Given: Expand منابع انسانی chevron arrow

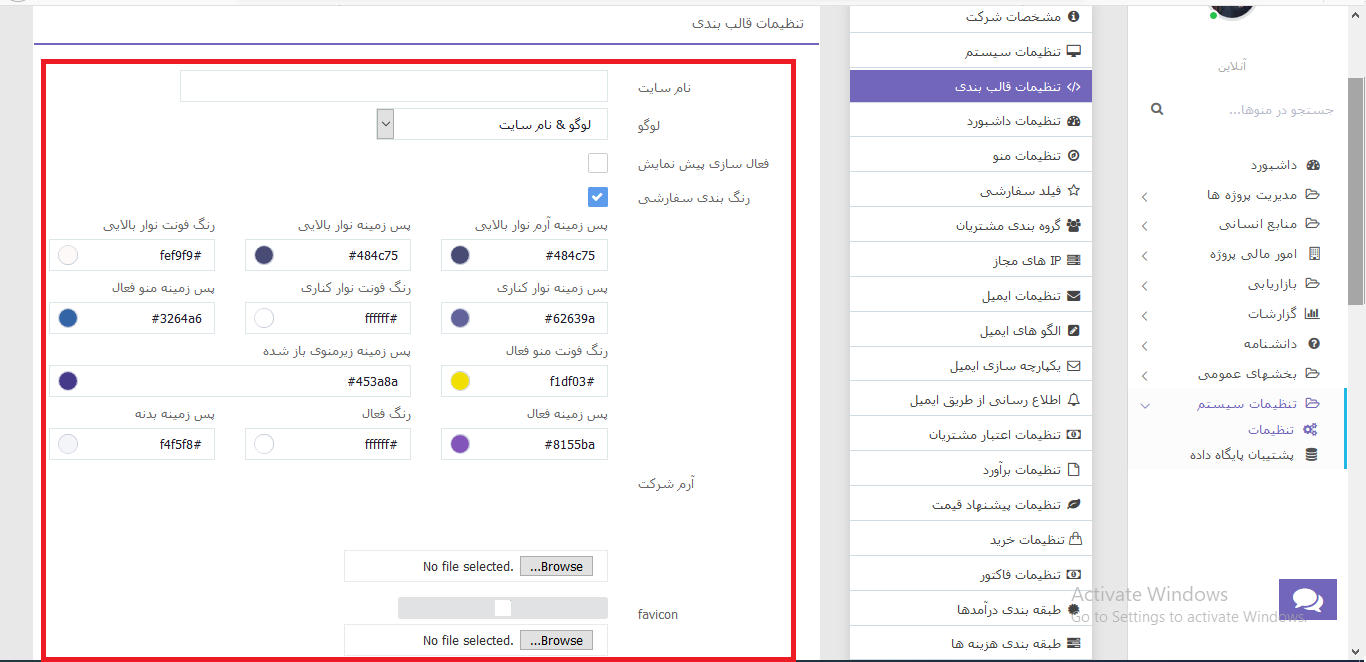Looking at the screenshot, I should pos(1145,226).
